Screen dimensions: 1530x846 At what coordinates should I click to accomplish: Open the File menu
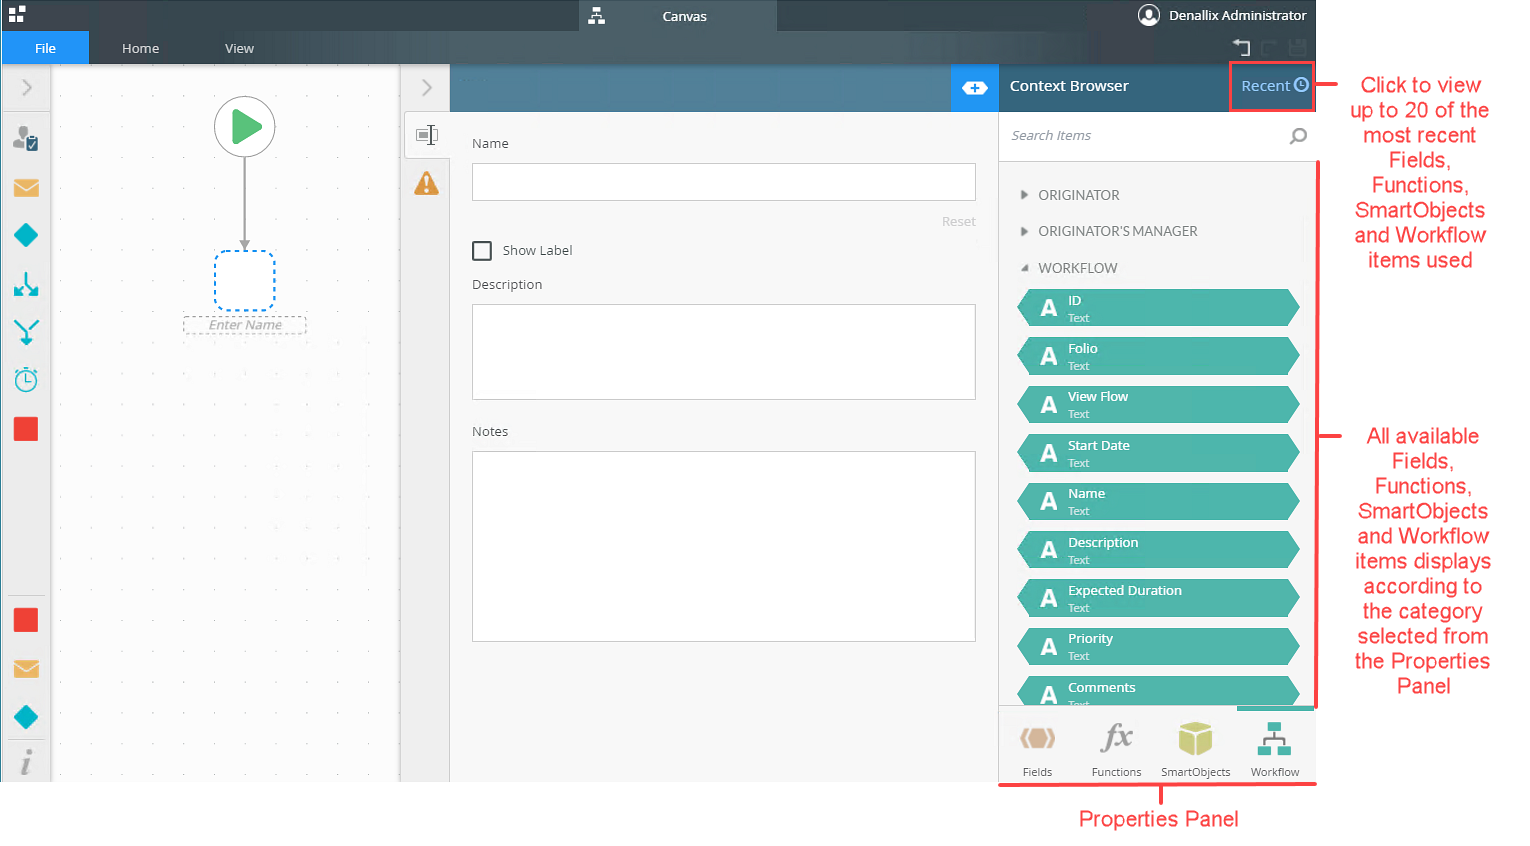tap(45, 48)
